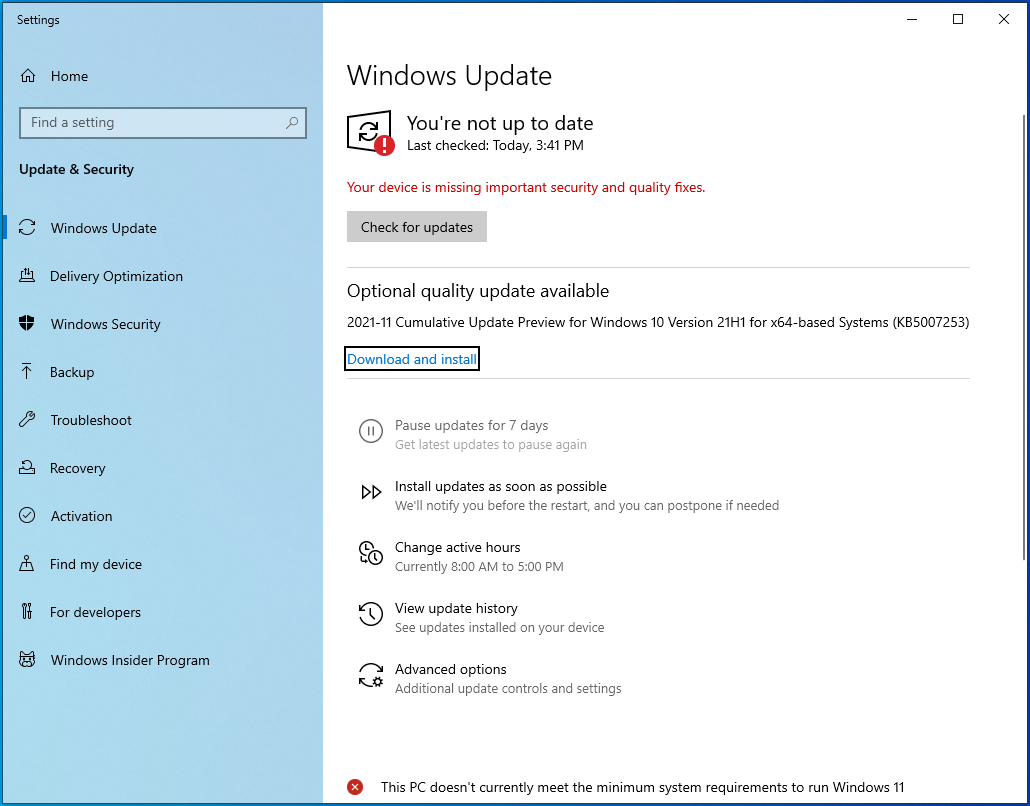Select the Backup icon in the sidebar
1030x806 pixels.
[28, 372]
